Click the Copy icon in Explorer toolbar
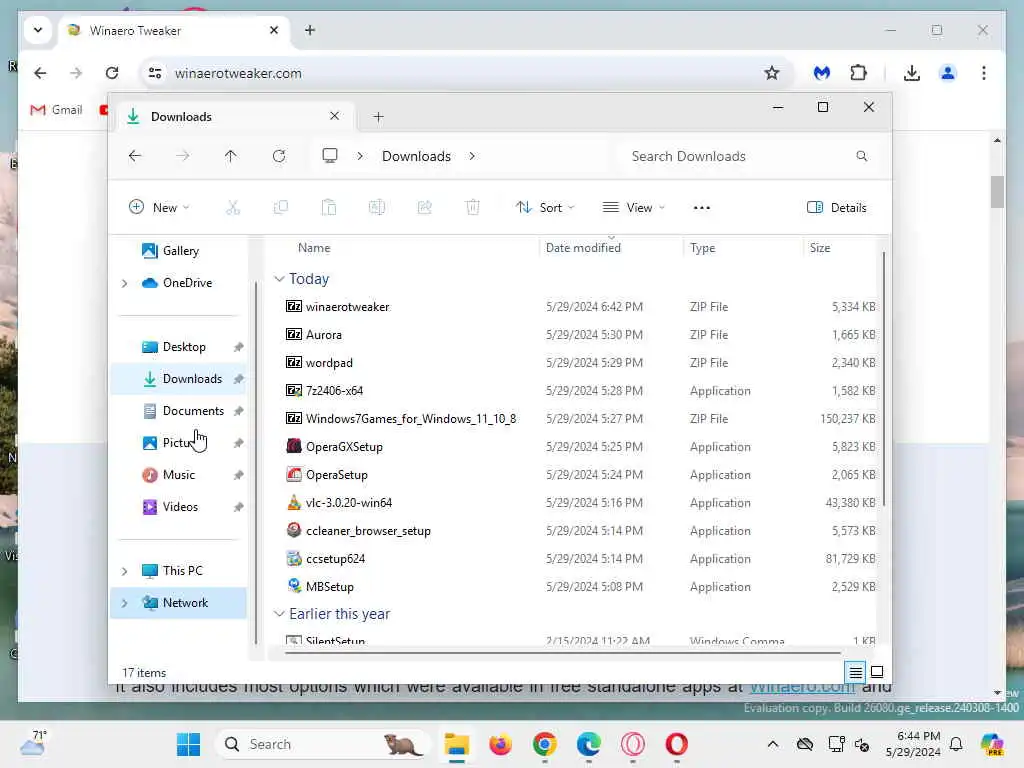This screenshot has width=1024, height=768. (281, 208)
